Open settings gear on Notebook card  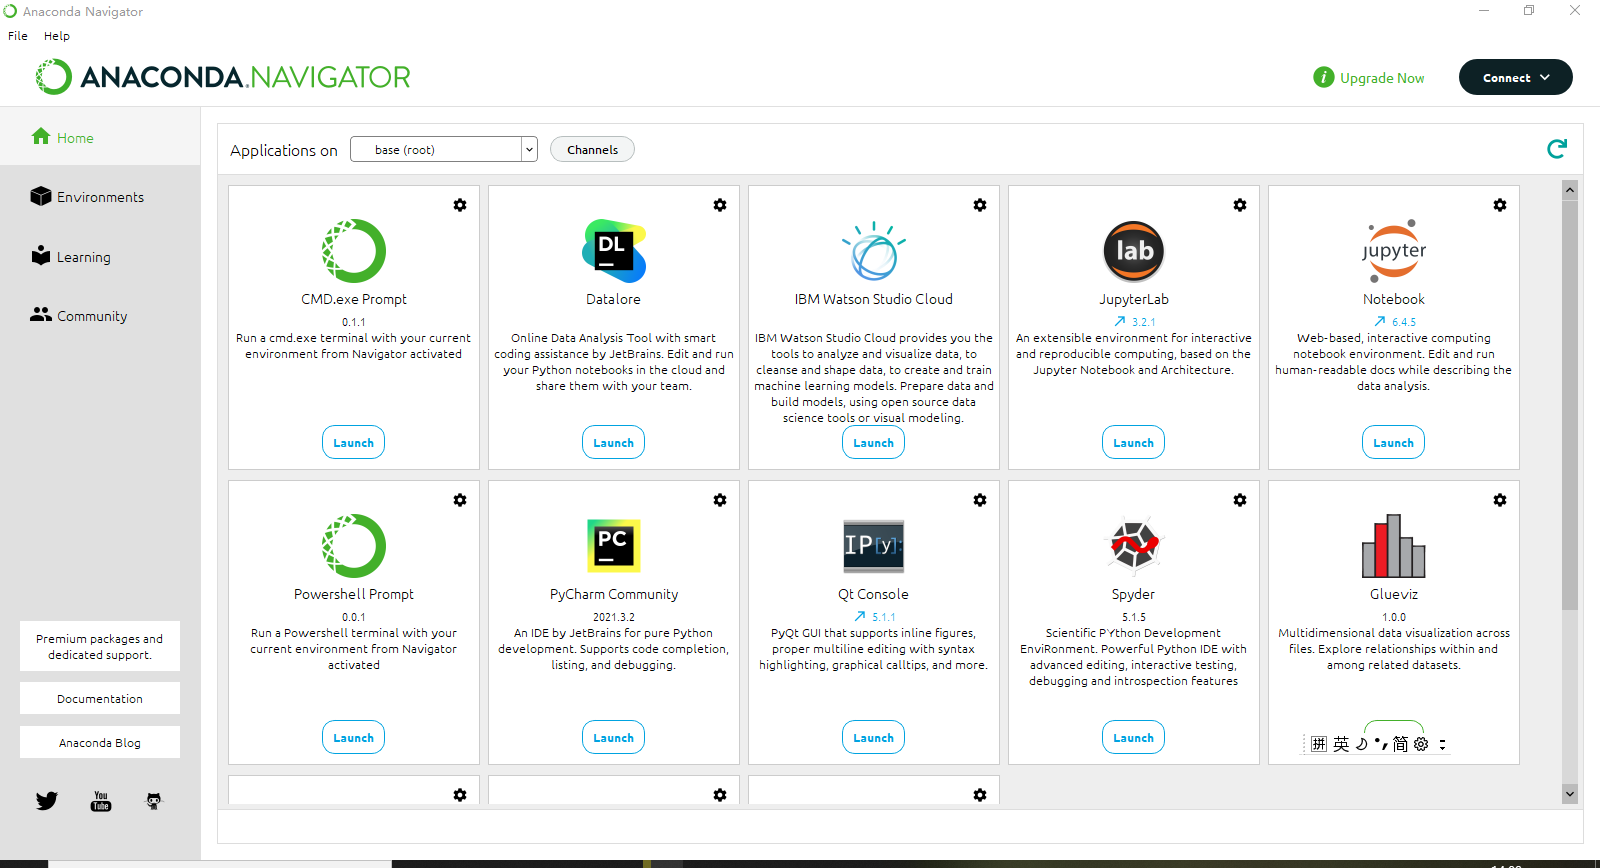pyautogui.click(x=1500, y=205)
